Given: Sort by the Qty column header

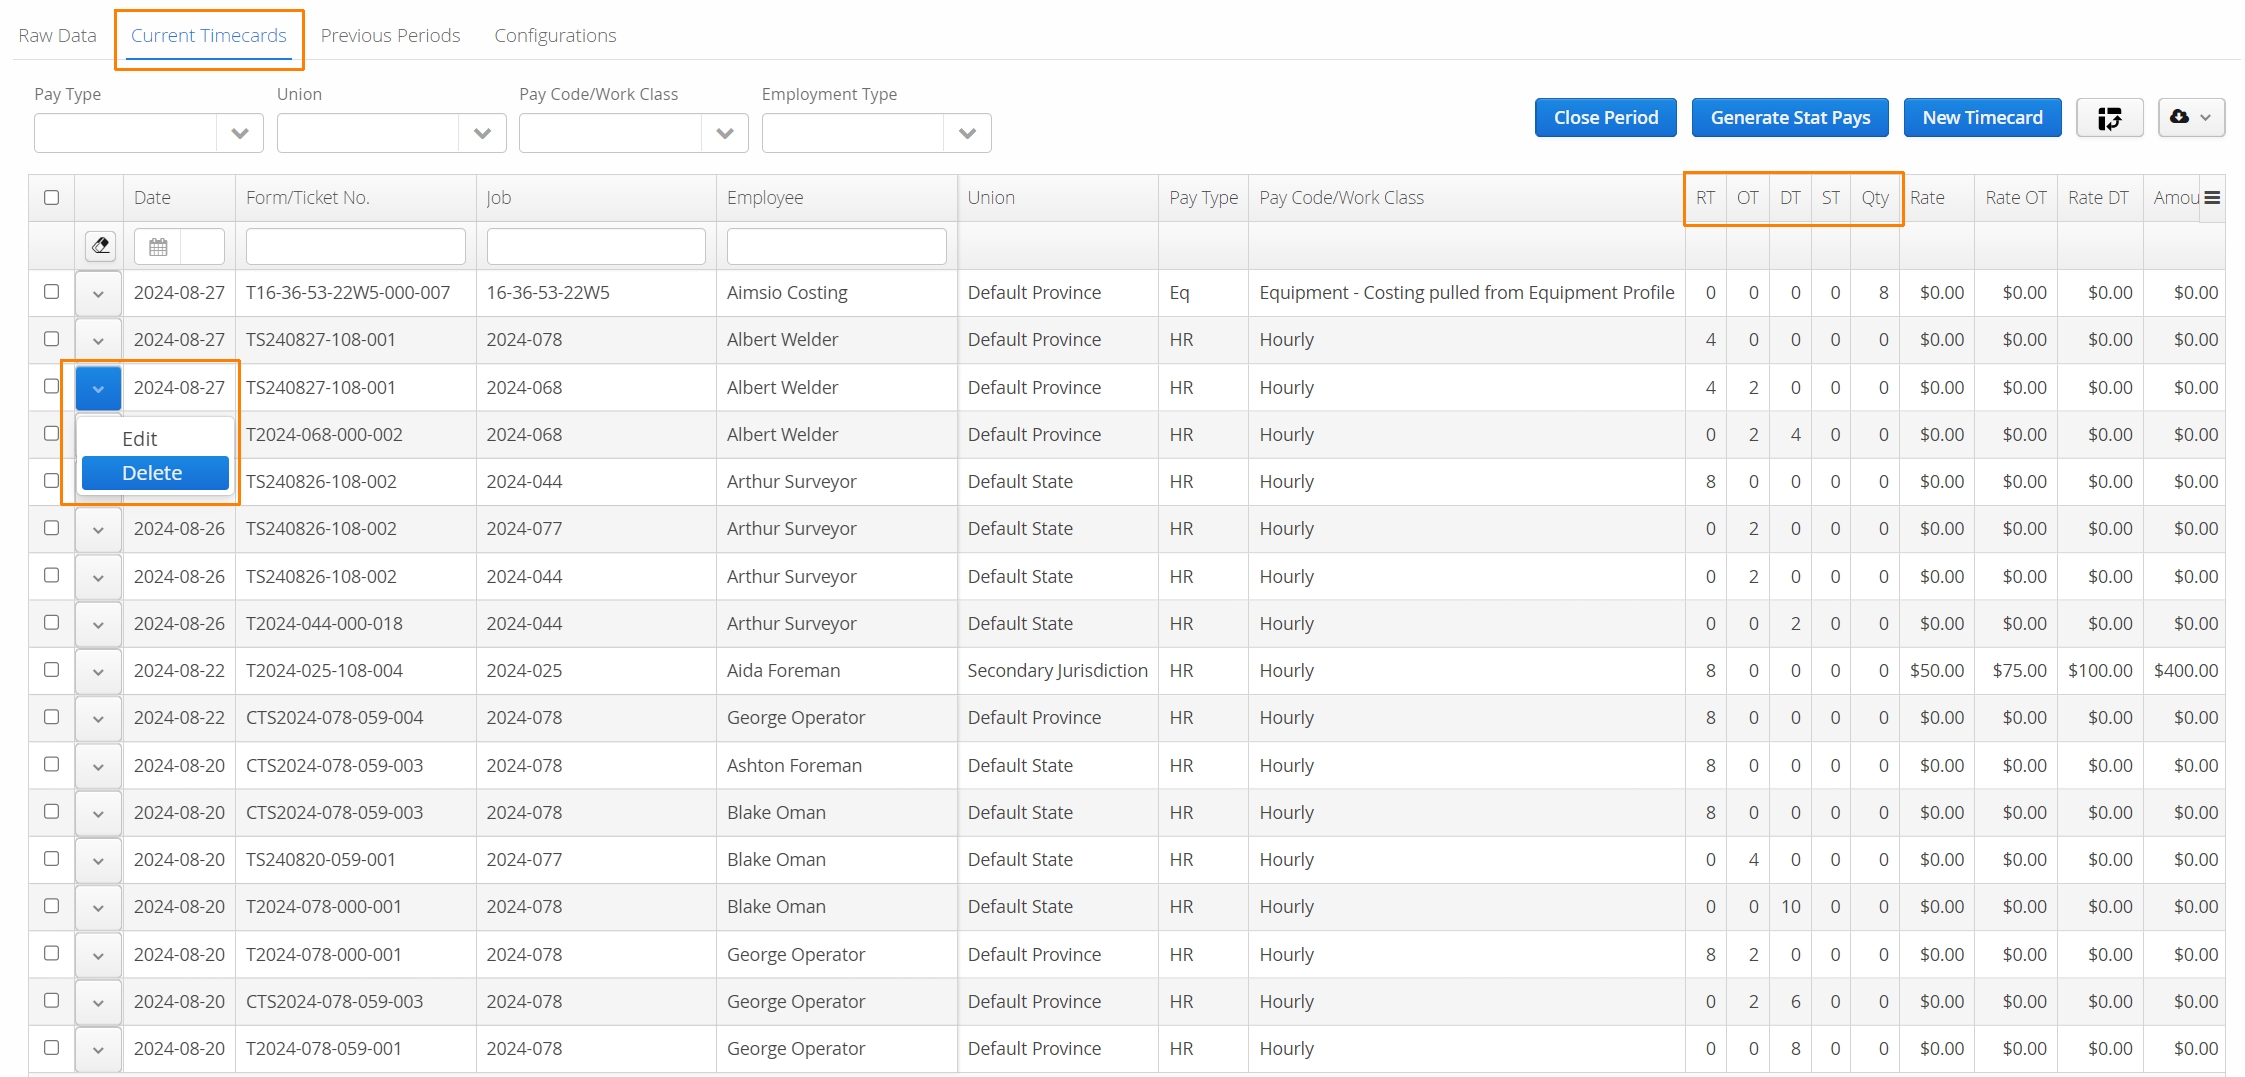Looking at the screenshot, I should point(1875,198).
